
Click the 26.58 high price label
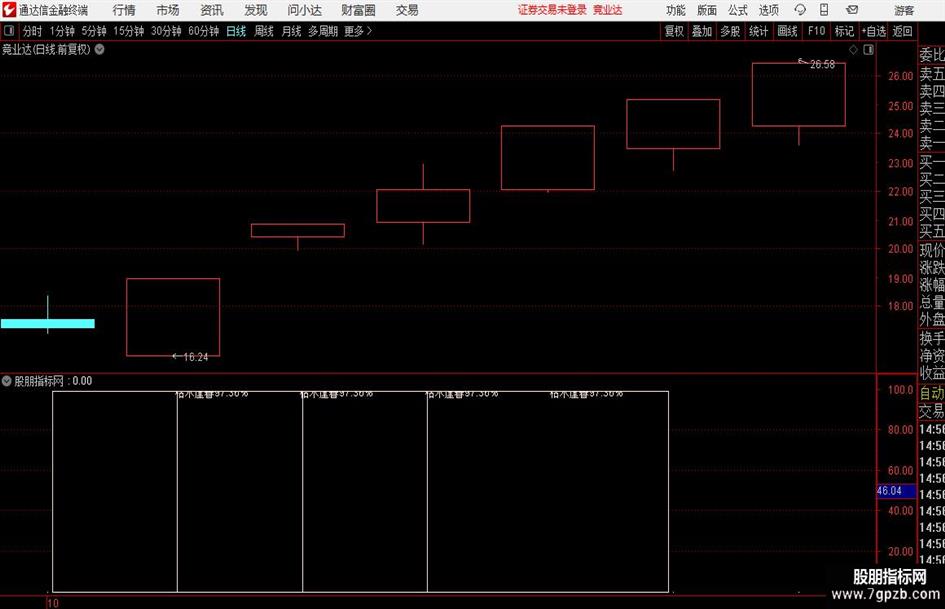click(x=823, y=65)
